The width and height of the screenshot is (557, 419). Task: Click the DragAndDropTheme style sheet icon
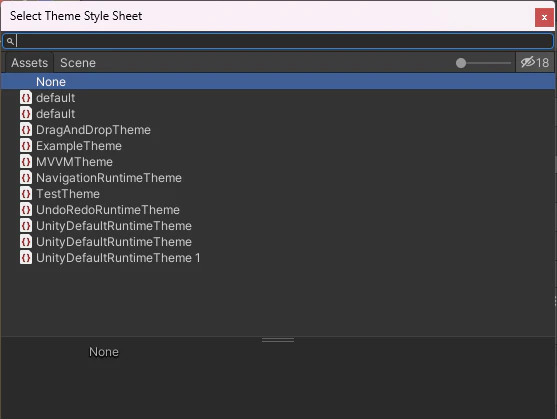[26, 130]
